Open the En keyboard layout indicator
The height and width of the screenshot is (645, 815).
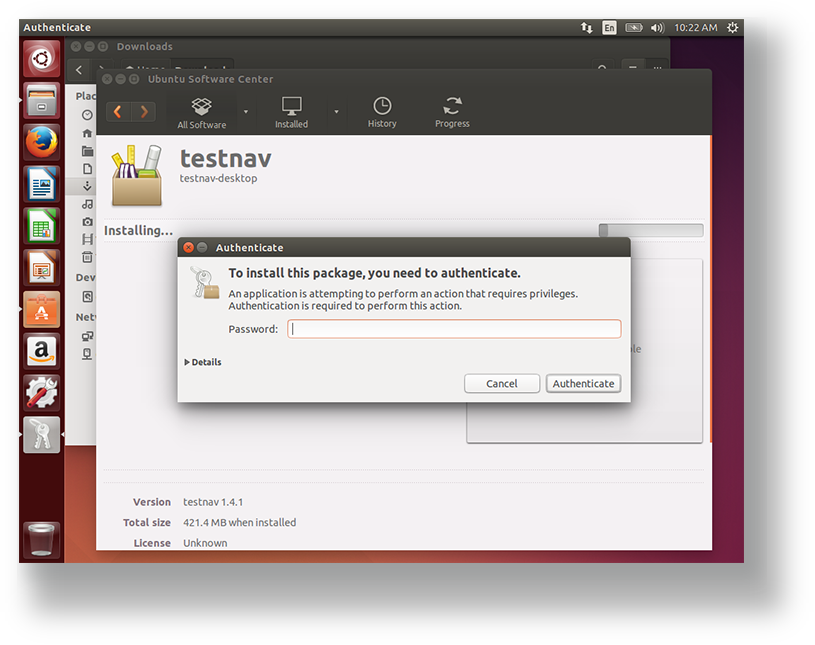(609, 28)
